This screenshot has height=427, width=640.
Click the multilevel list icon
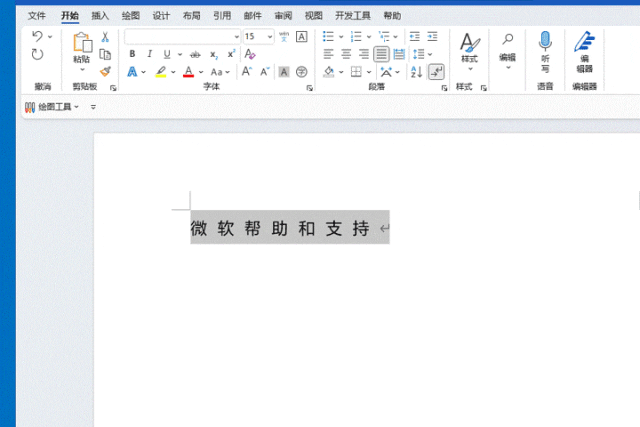[384, 36]
